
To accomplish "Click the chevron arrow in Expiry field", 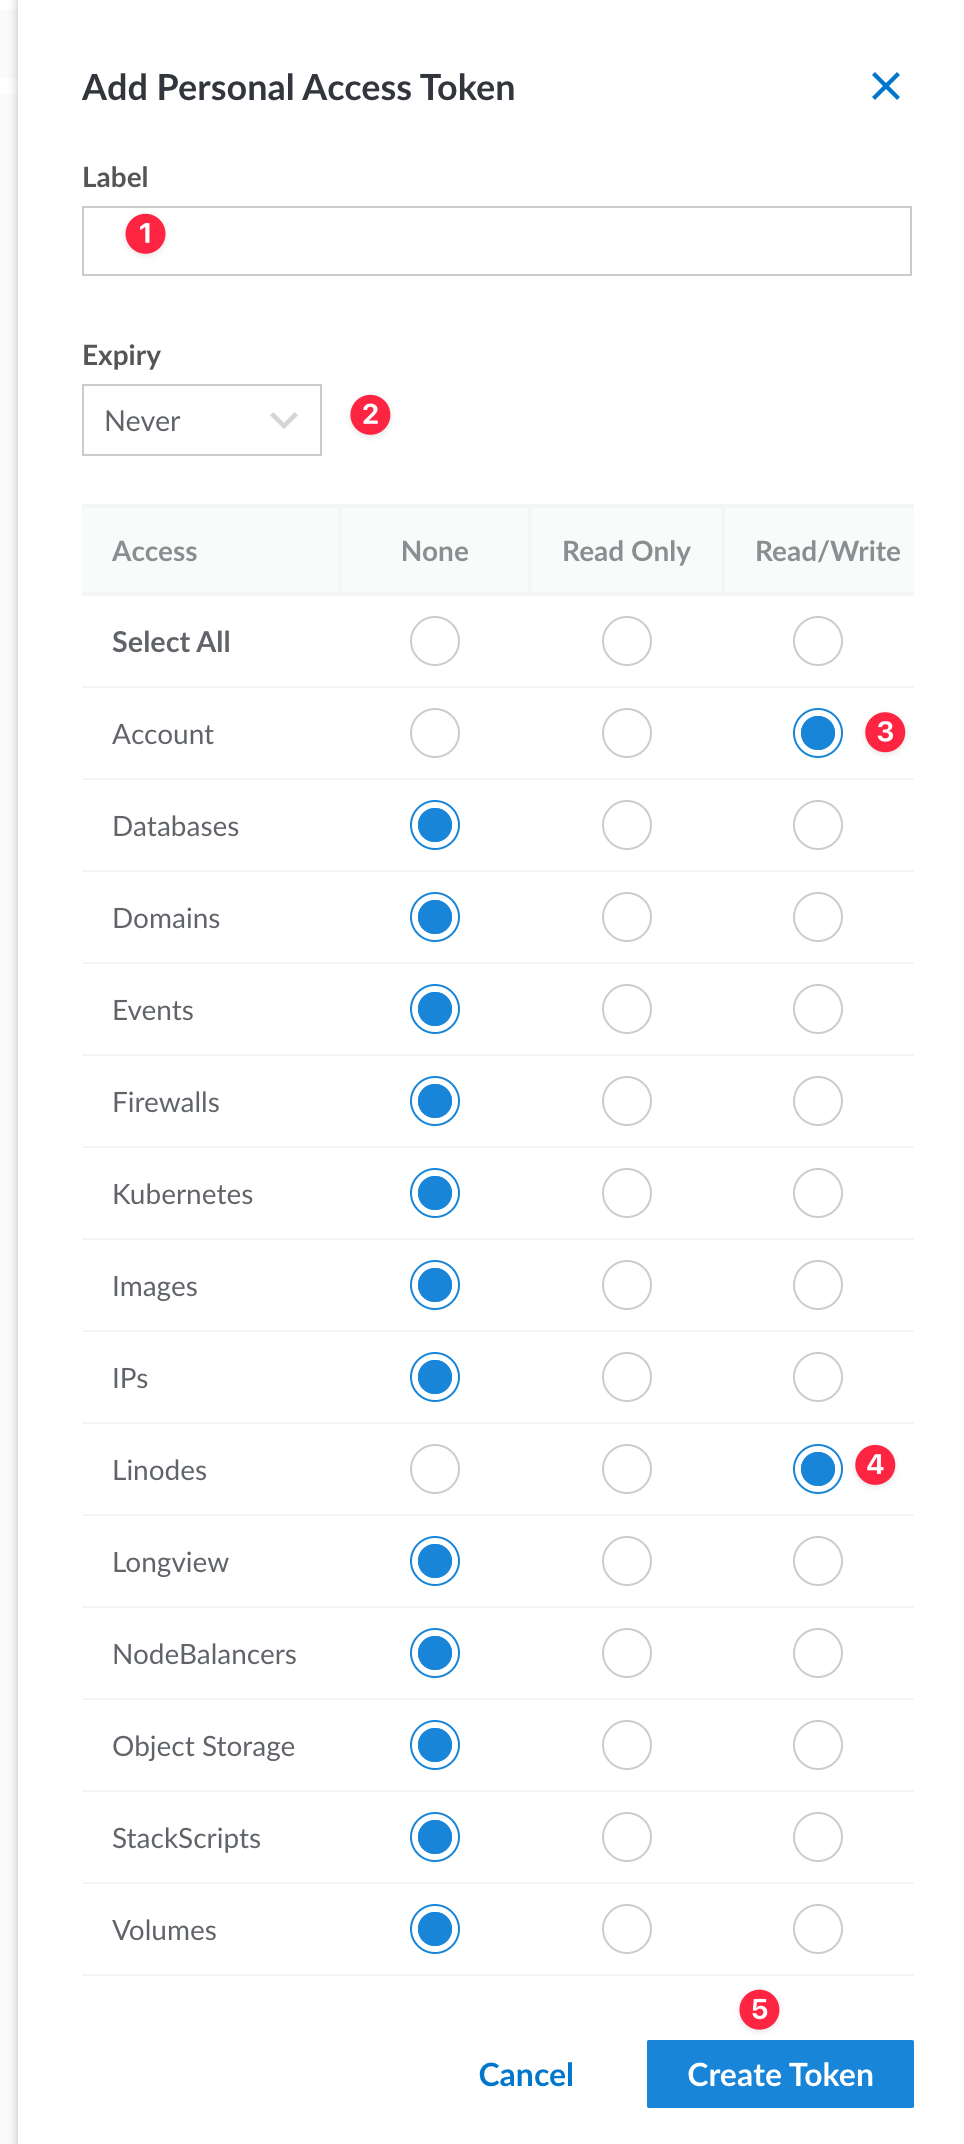I will point(284,420).
